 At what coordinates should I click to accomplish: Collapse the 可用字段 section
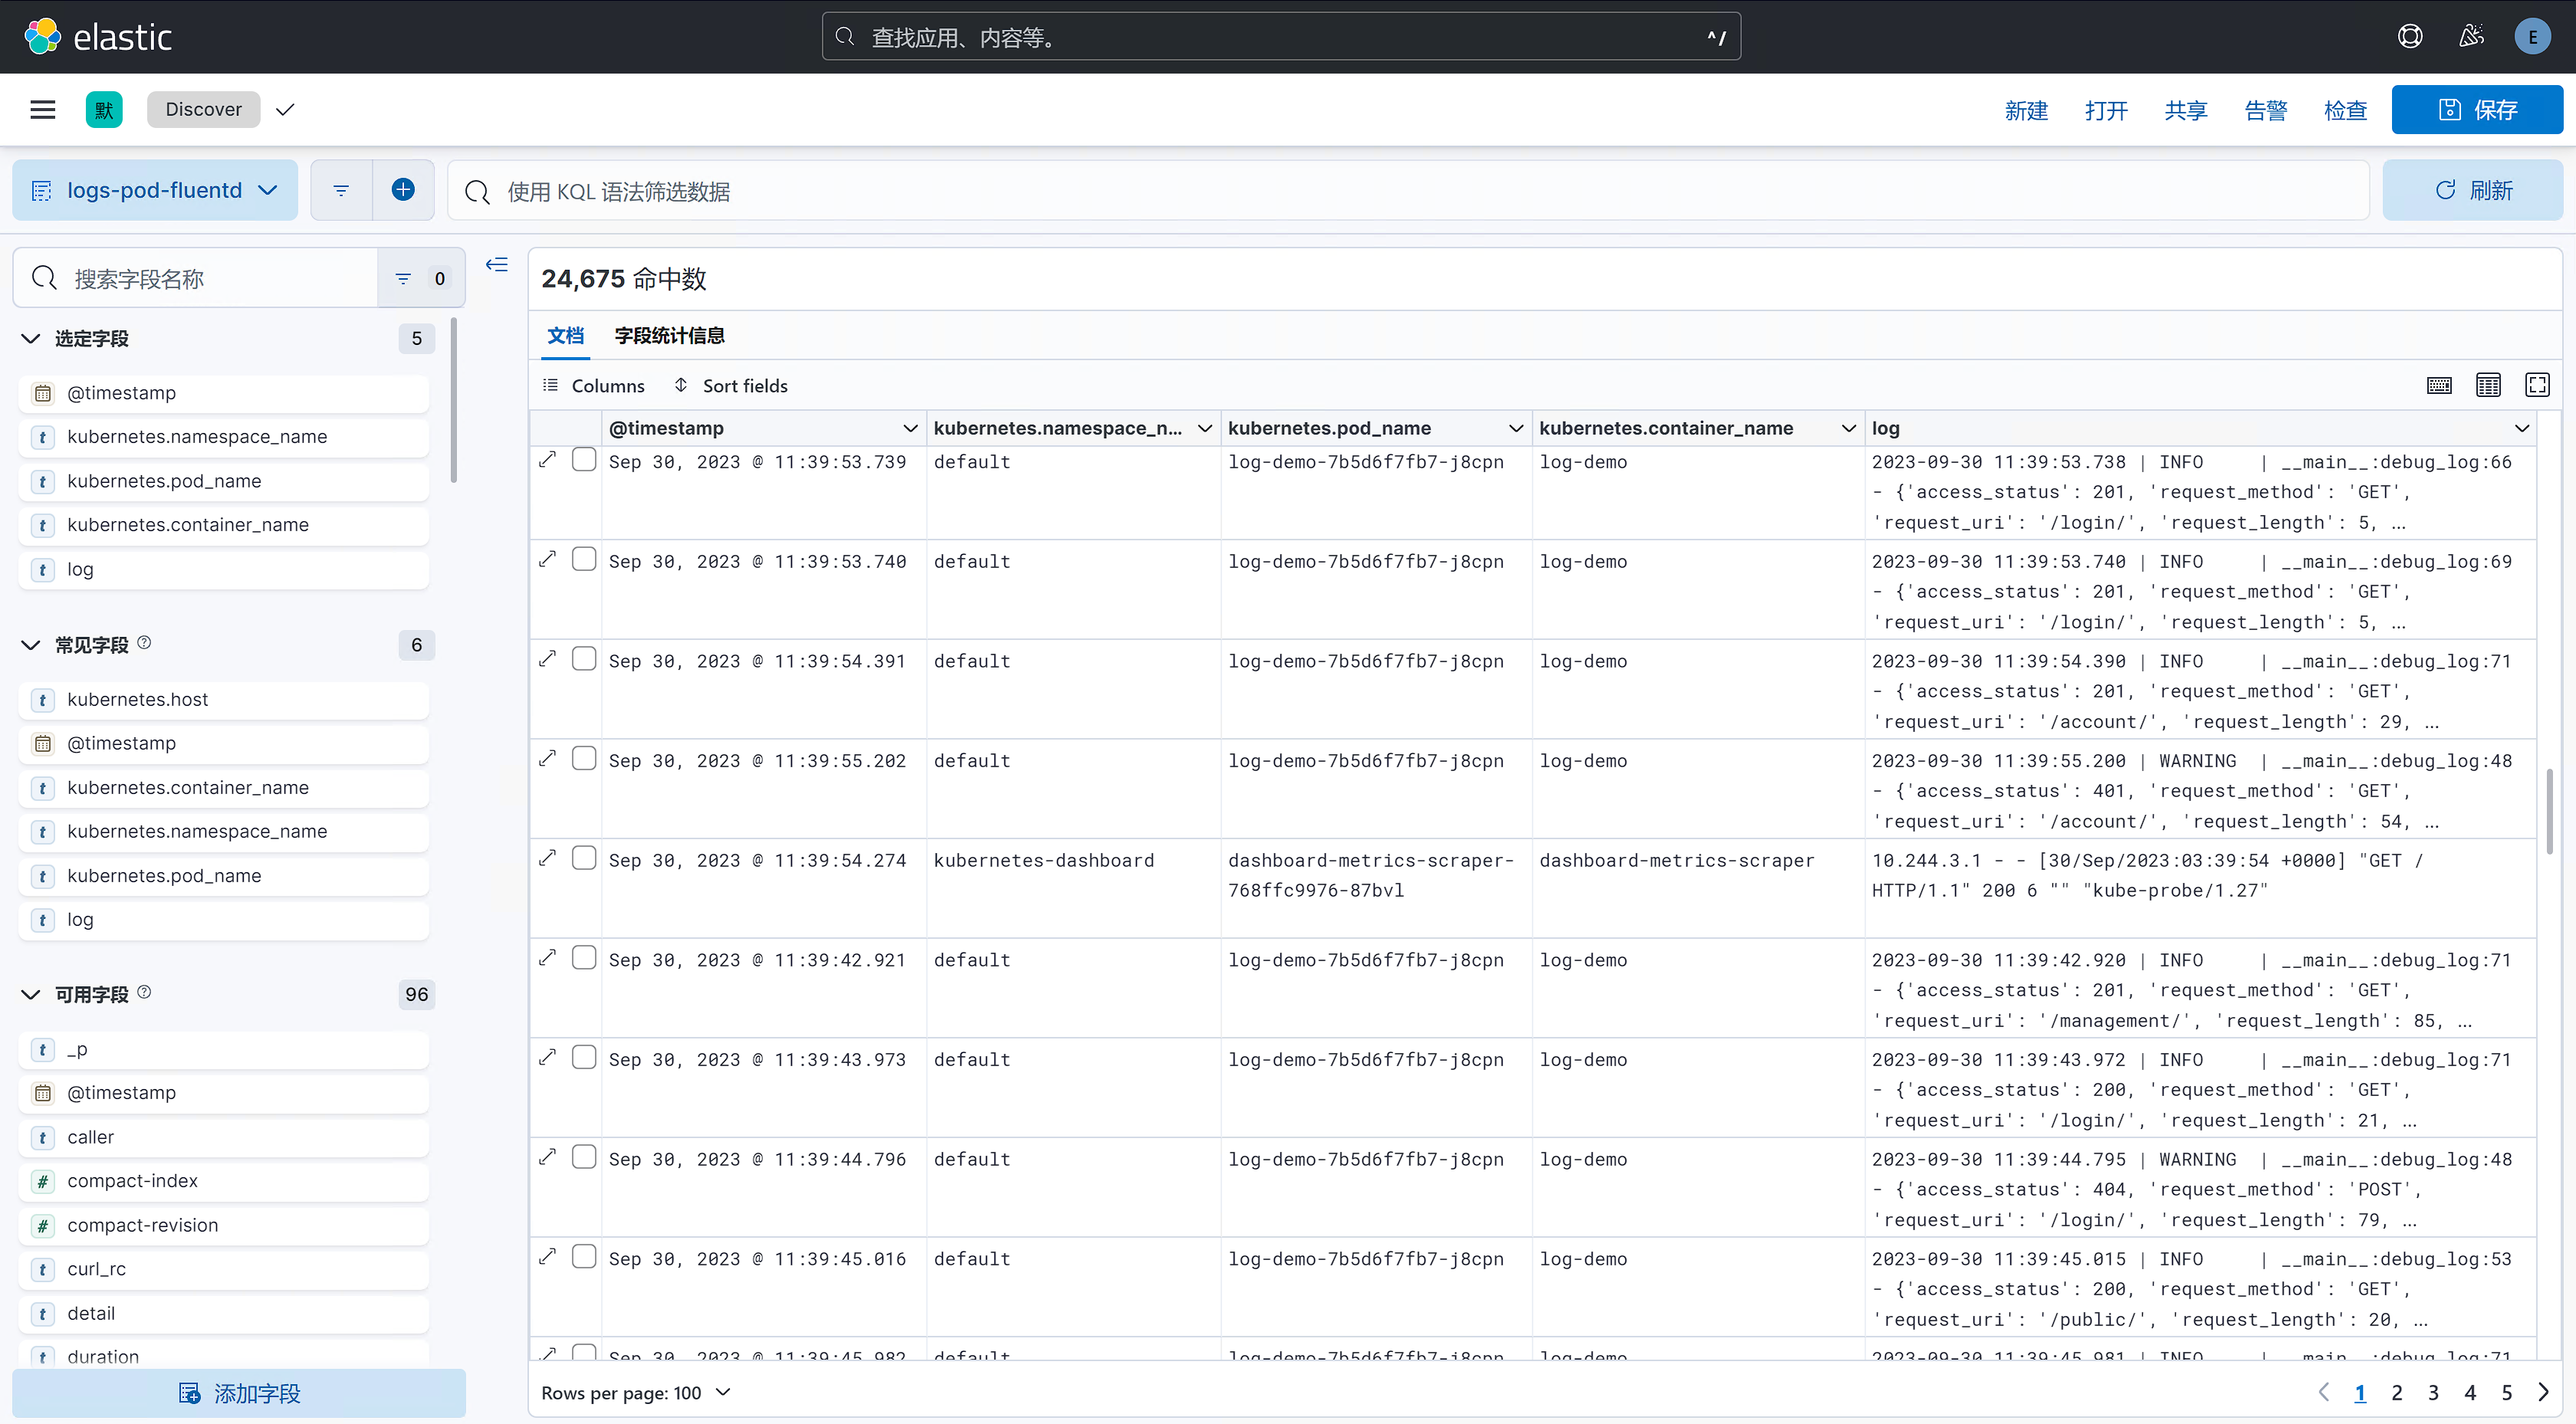coord(31,994)
